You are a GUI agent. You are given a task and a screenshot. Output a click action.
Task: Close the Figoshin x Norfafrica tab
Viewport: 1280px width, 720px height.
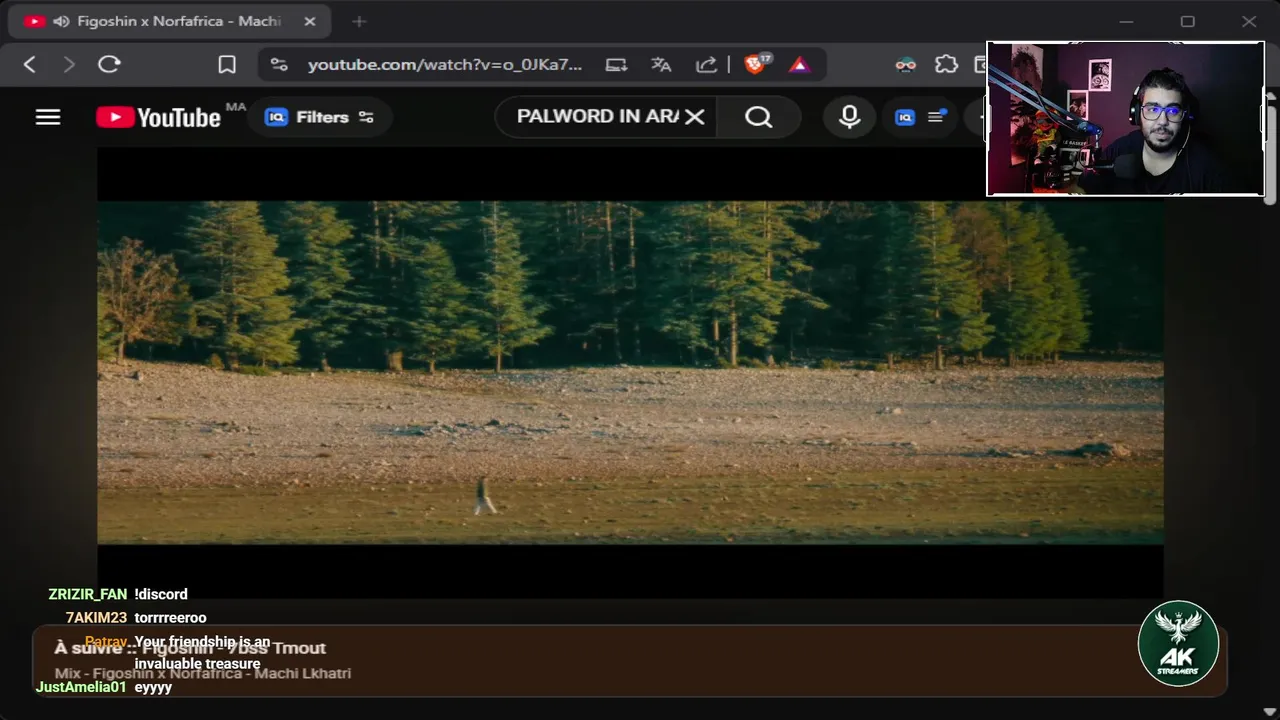[309, 21]
